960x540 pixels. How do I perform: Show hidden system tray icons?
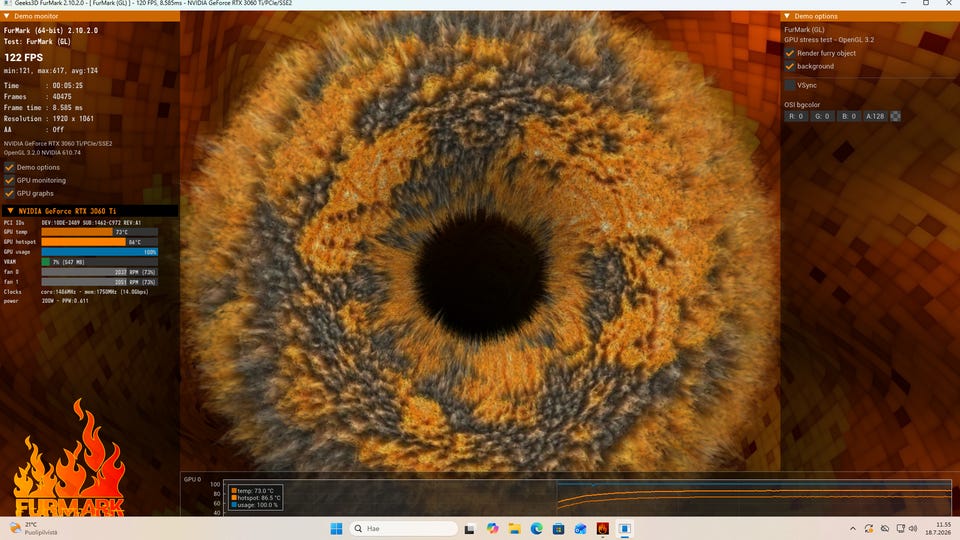click(852, 528)
